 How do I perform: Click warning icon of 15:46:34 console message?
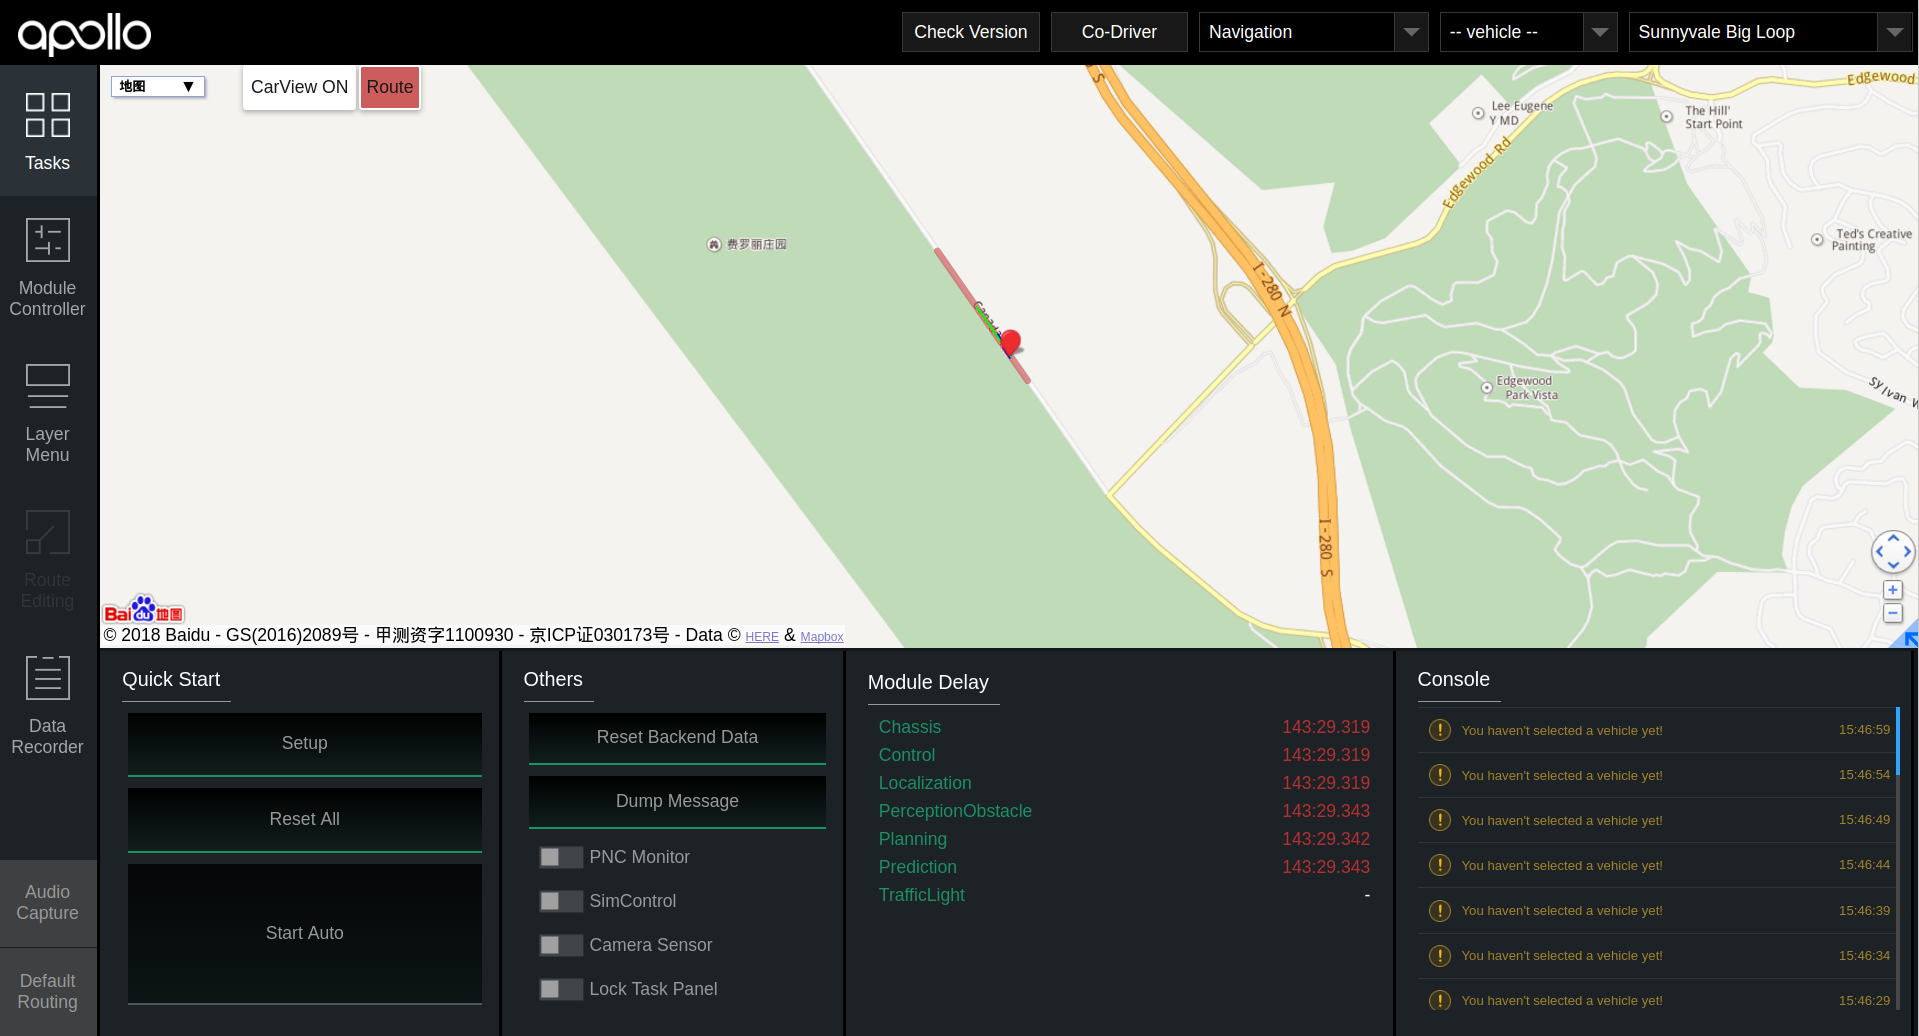[1440, 956]
